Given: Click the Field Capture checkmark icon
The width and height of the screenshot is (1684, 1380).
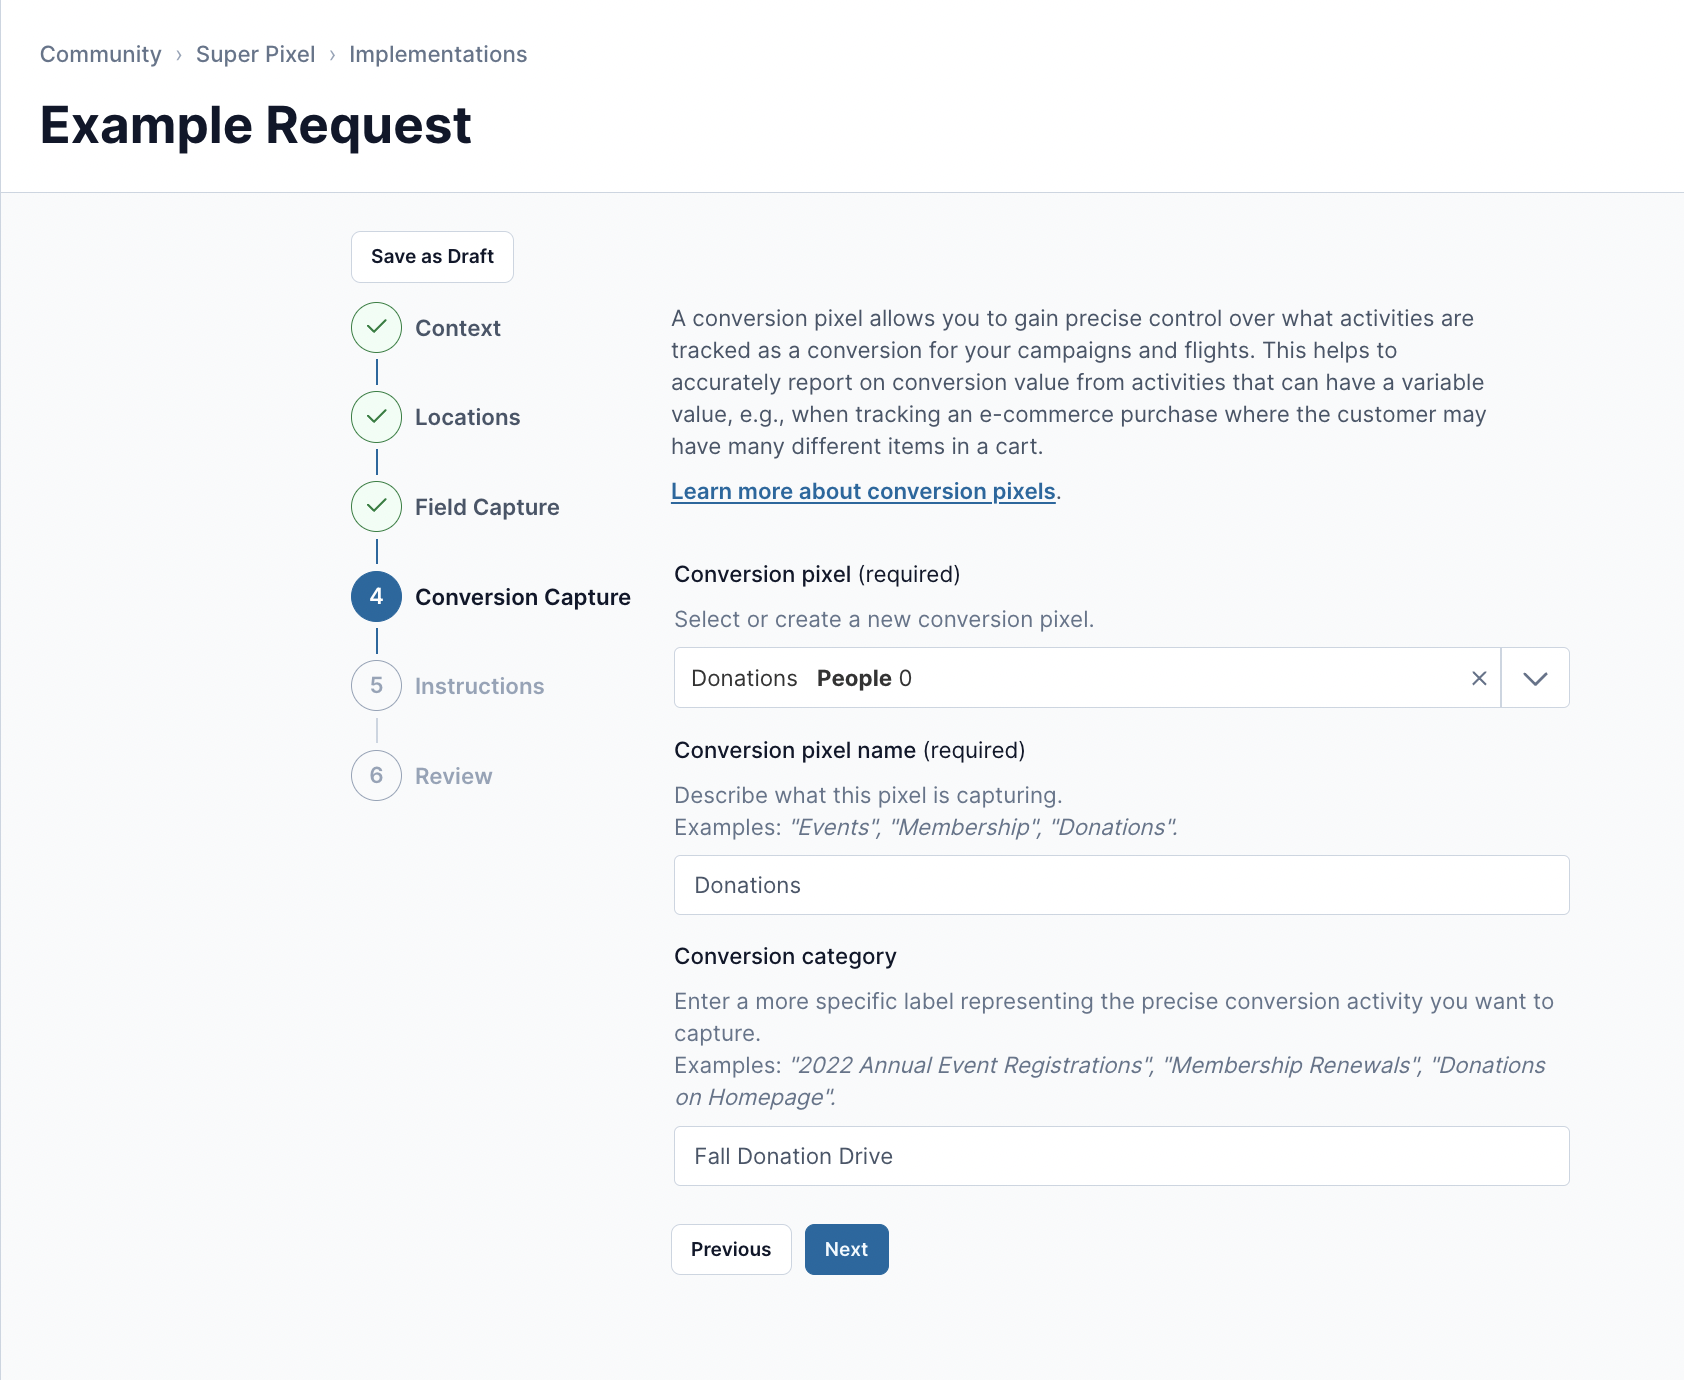Looking at the screenshot, I should [376, 507].
